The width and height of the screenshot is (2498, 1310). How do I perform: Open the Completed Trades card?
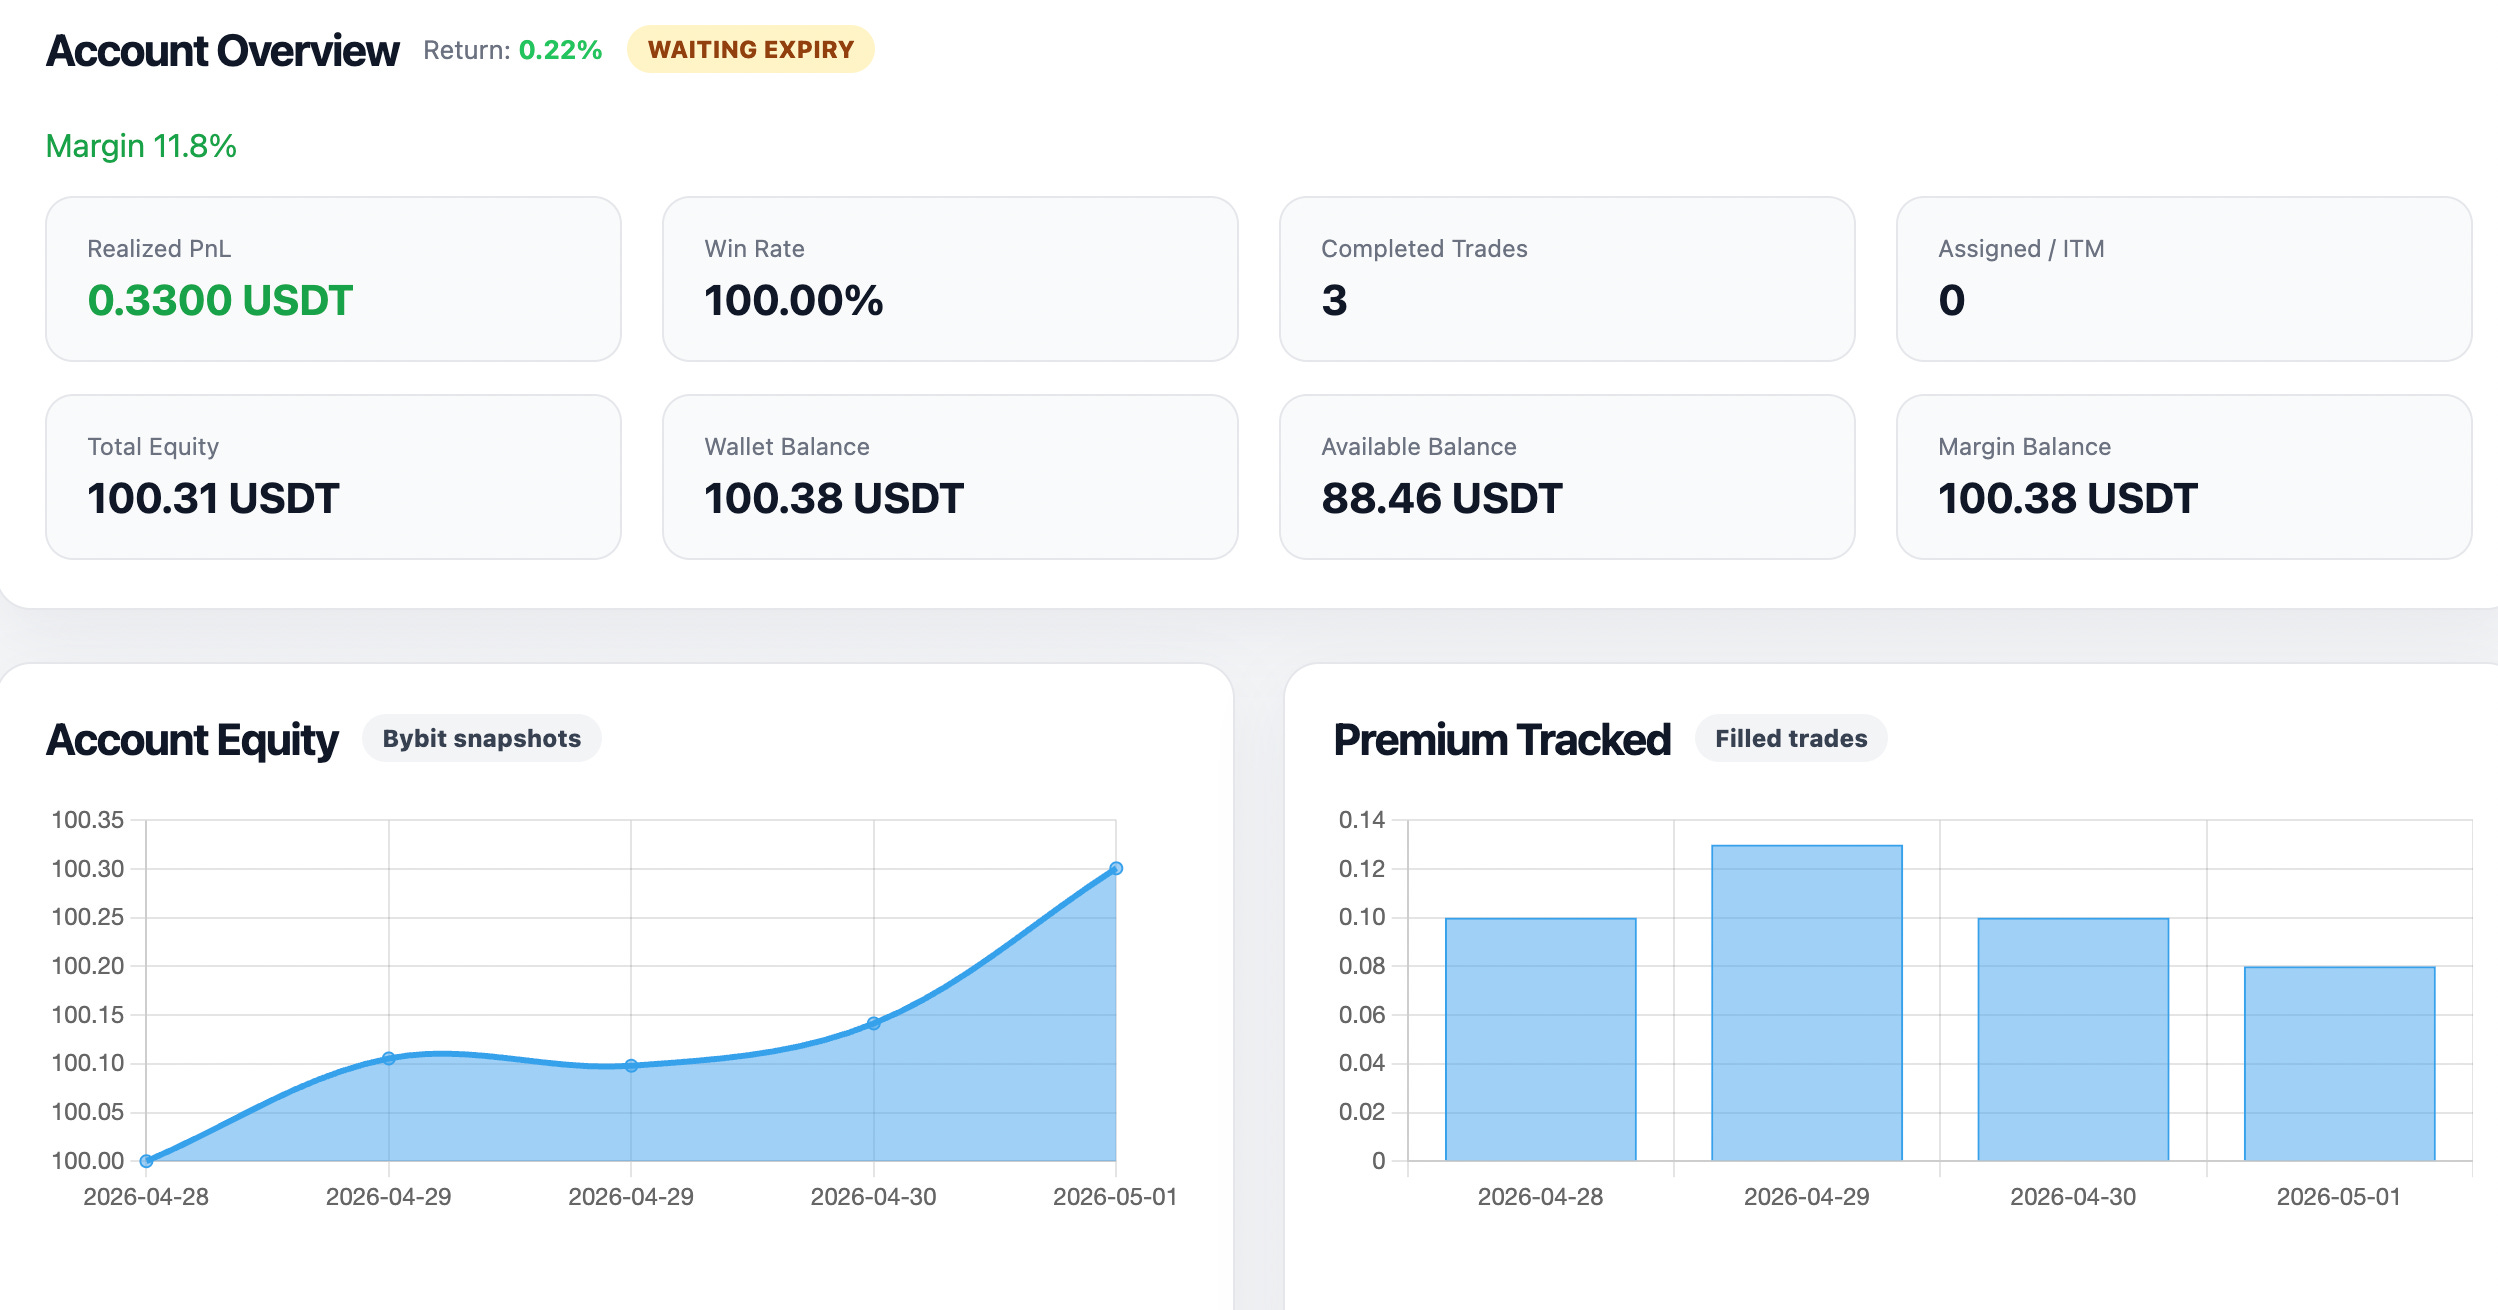[x=1567, y=279]
